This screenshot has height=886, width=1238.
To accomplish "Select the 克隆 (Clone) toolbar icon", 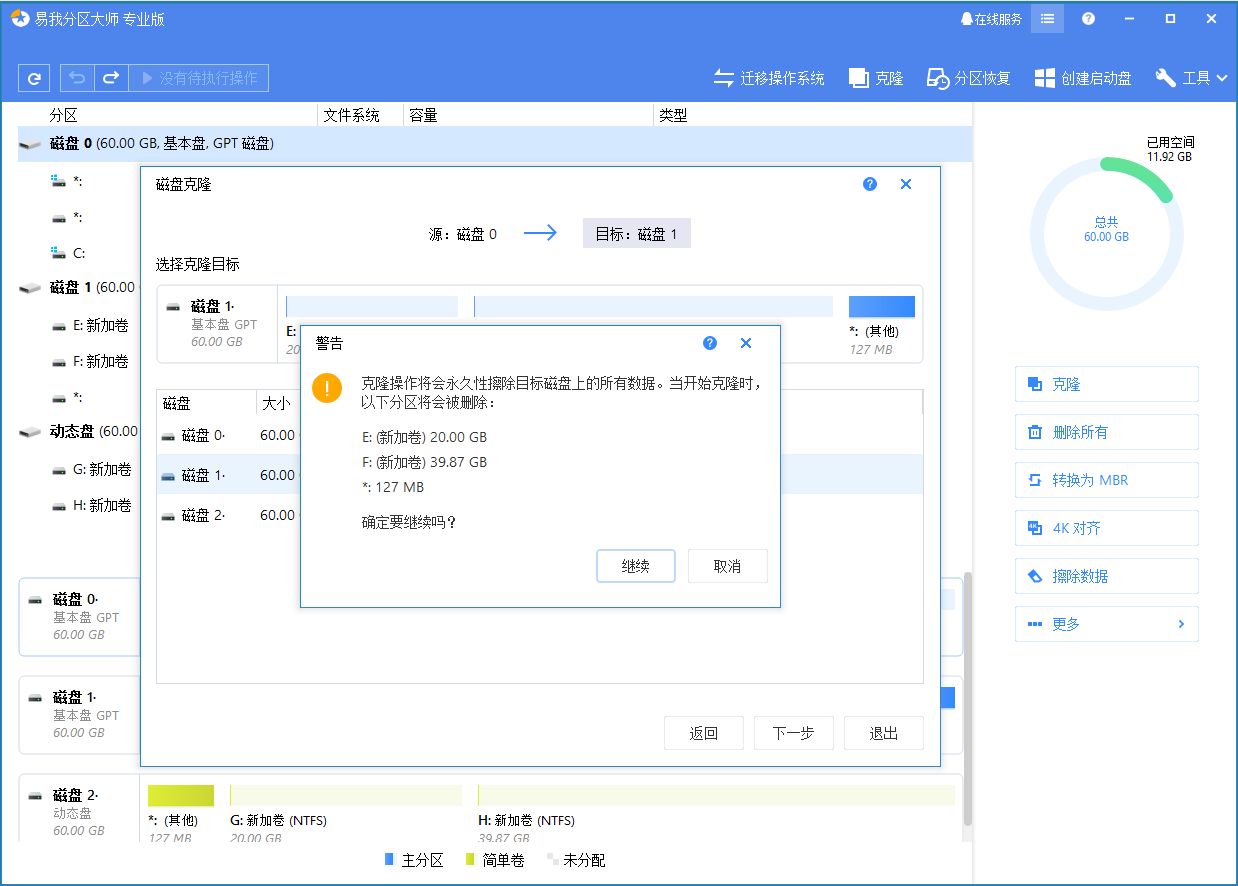I will click(875, 77).
